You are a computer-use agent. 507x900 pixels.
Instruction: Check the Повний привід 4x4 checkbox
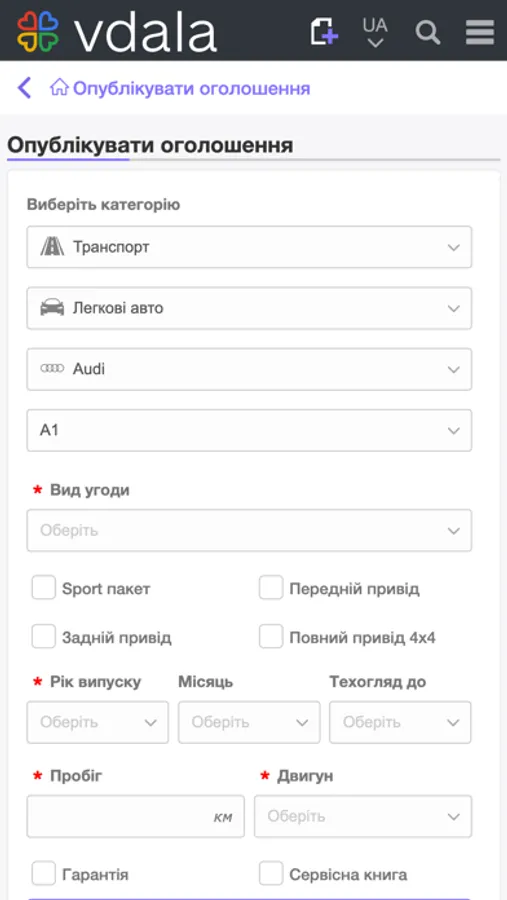coord(271,637)
